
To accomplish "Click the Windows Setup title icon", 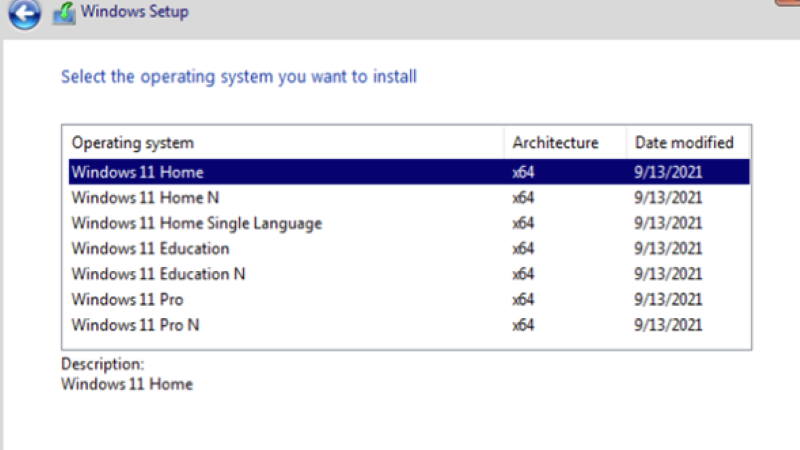I will tap(64, 13).
